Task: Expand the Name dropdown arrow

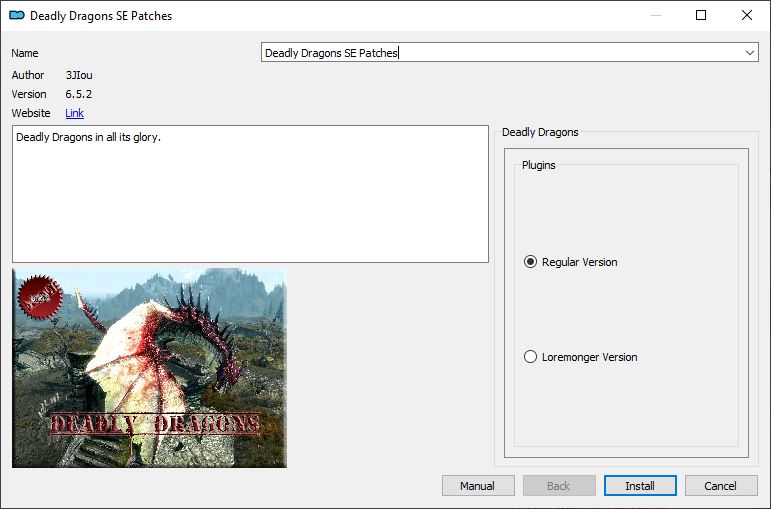Action: pos(749,53)
